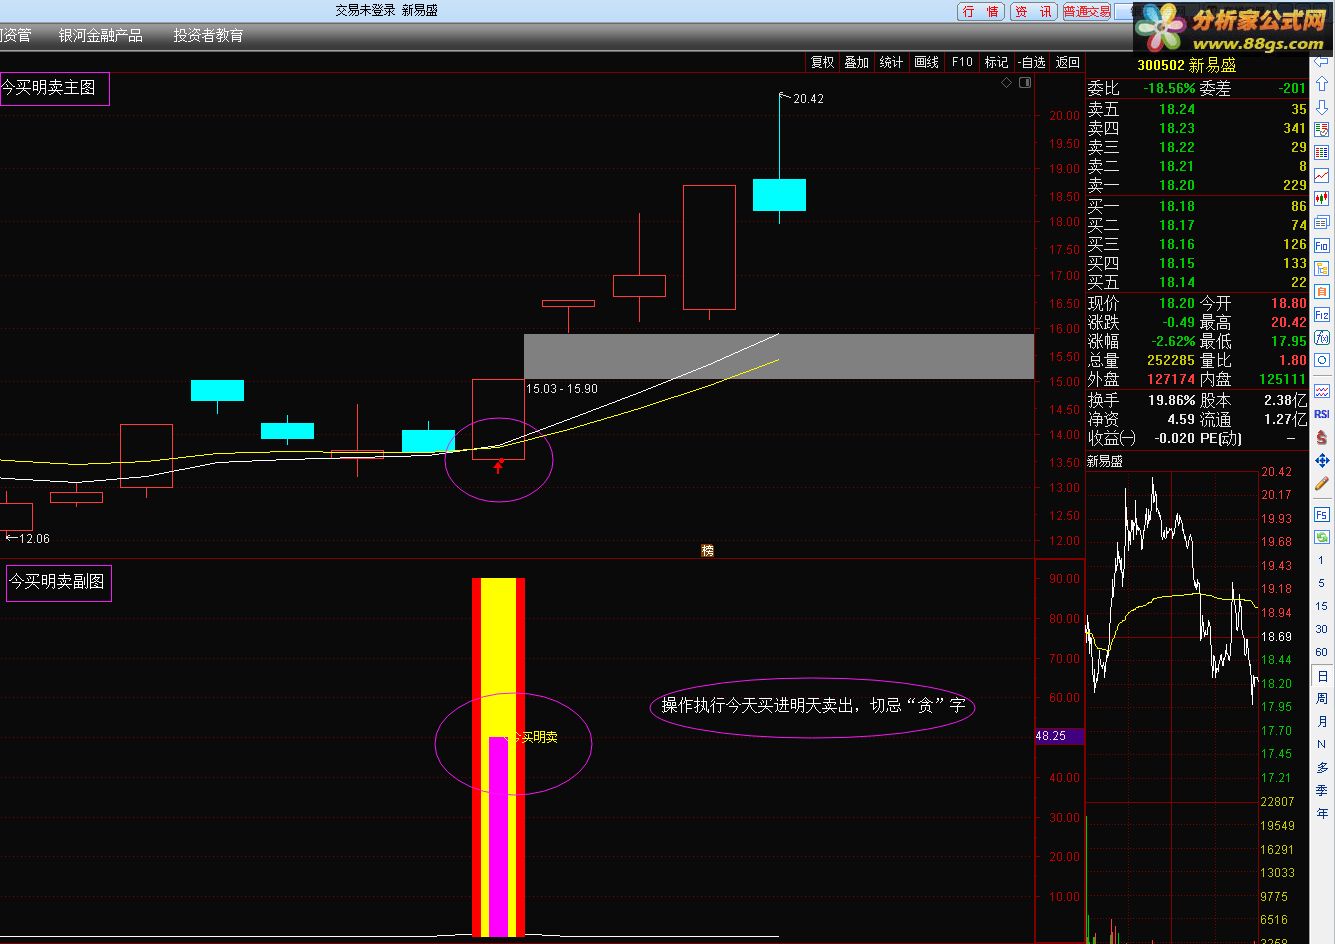Screen dimensions: 1335x944
Task: Select the 季 quarterly period
Action: point(1322,791)
